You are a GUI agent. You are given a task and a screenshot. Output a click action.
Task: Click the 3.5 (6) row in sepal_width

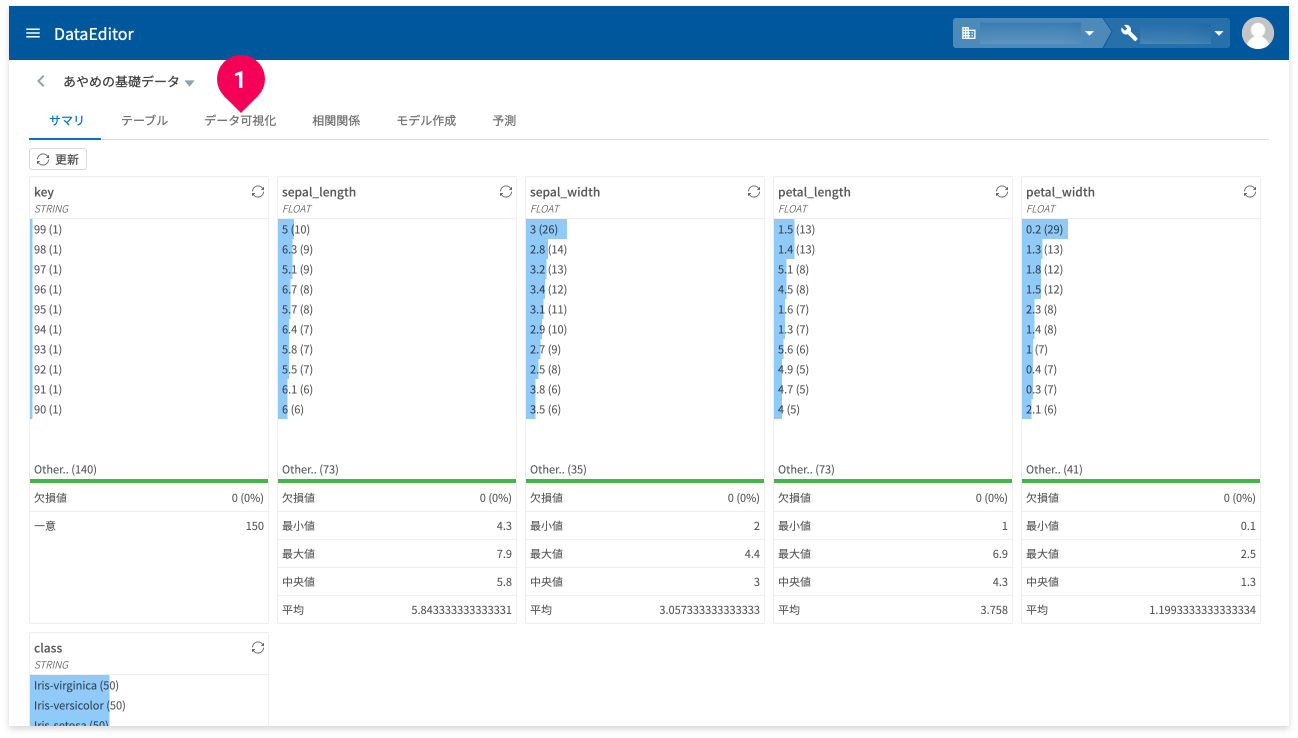[644, 409]
